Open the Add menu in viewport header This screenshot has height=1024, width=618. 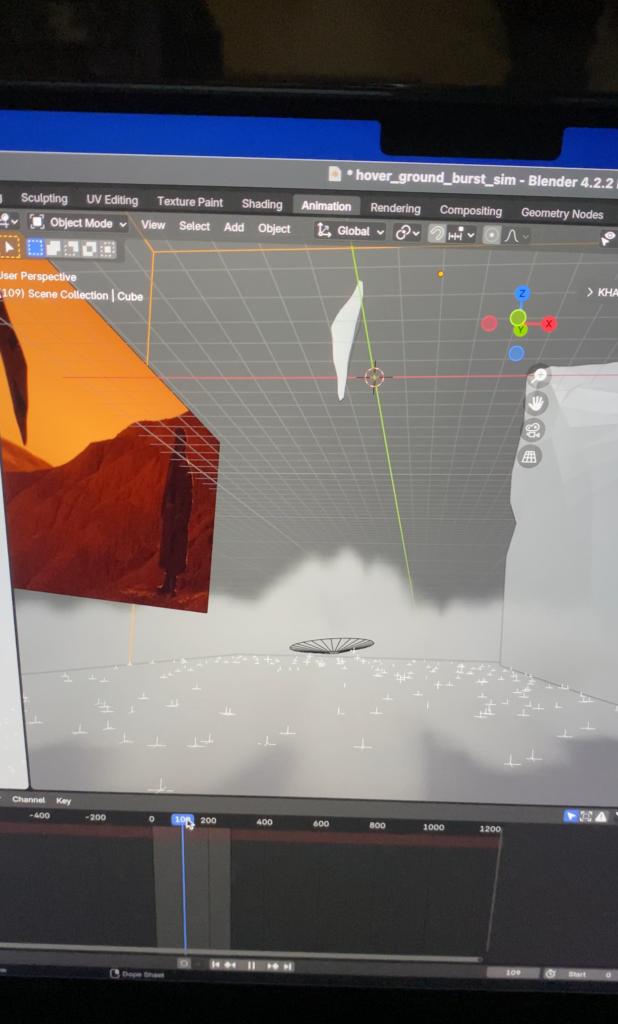[x=234, y=227]
